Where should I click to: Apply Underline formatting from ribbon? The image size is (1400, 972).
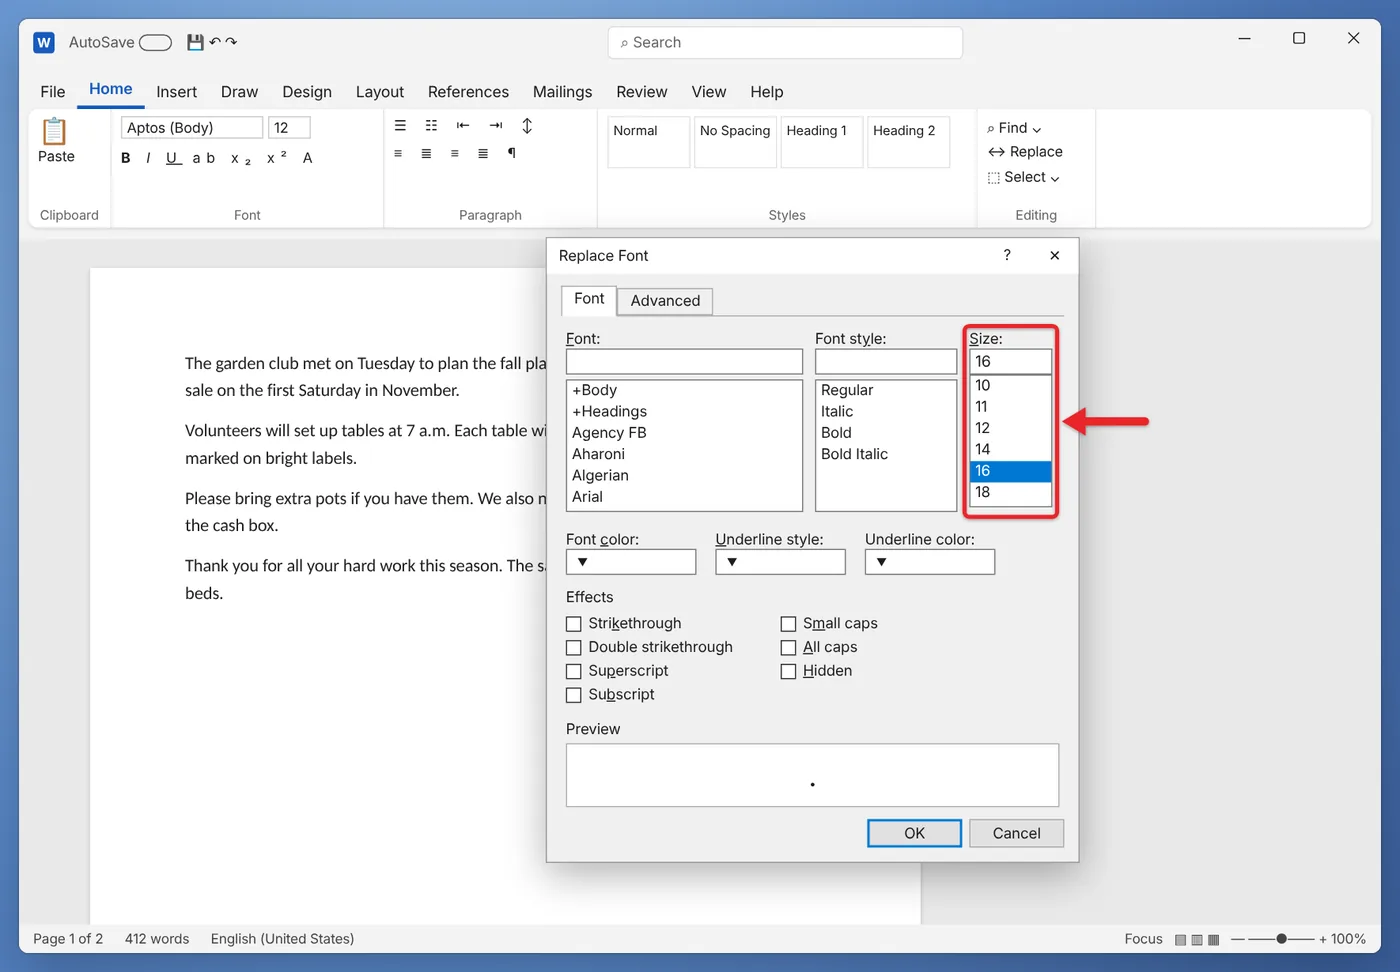pos(173,158)
